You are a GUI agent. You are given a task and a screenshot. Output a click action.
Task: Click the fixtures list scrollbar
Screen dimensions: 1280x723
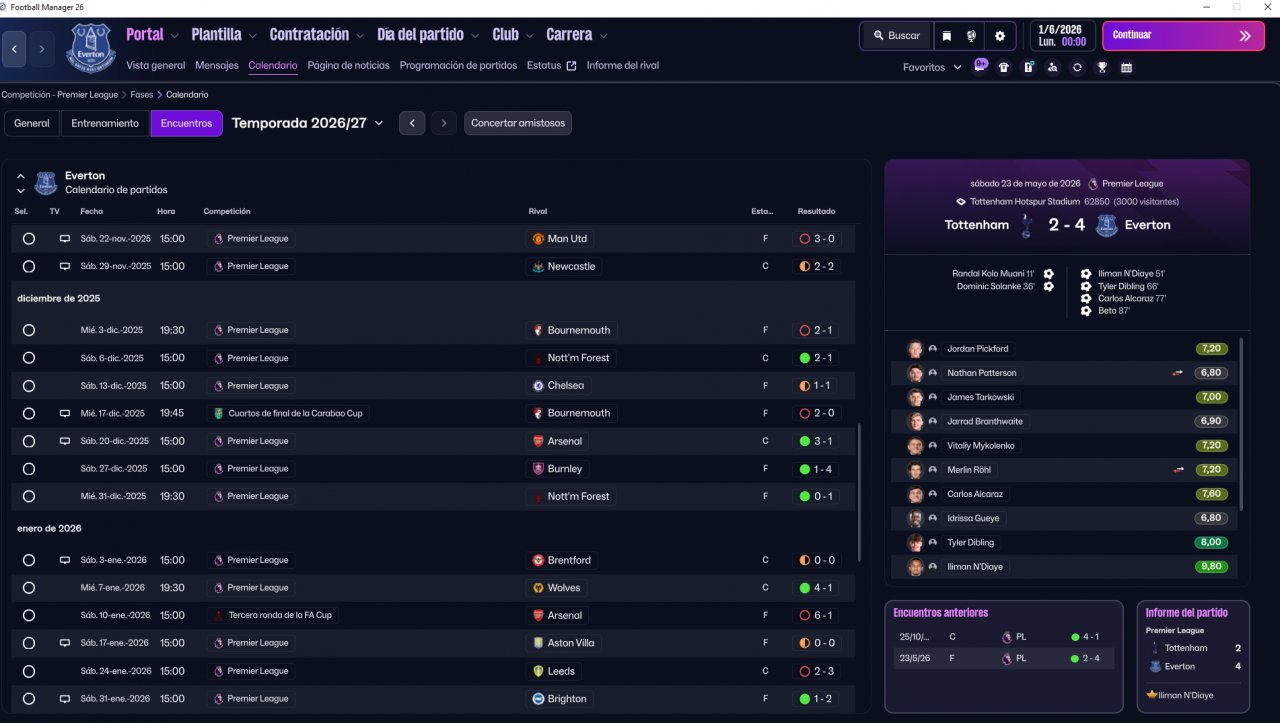pyautogui.click(x=858, y=492)
